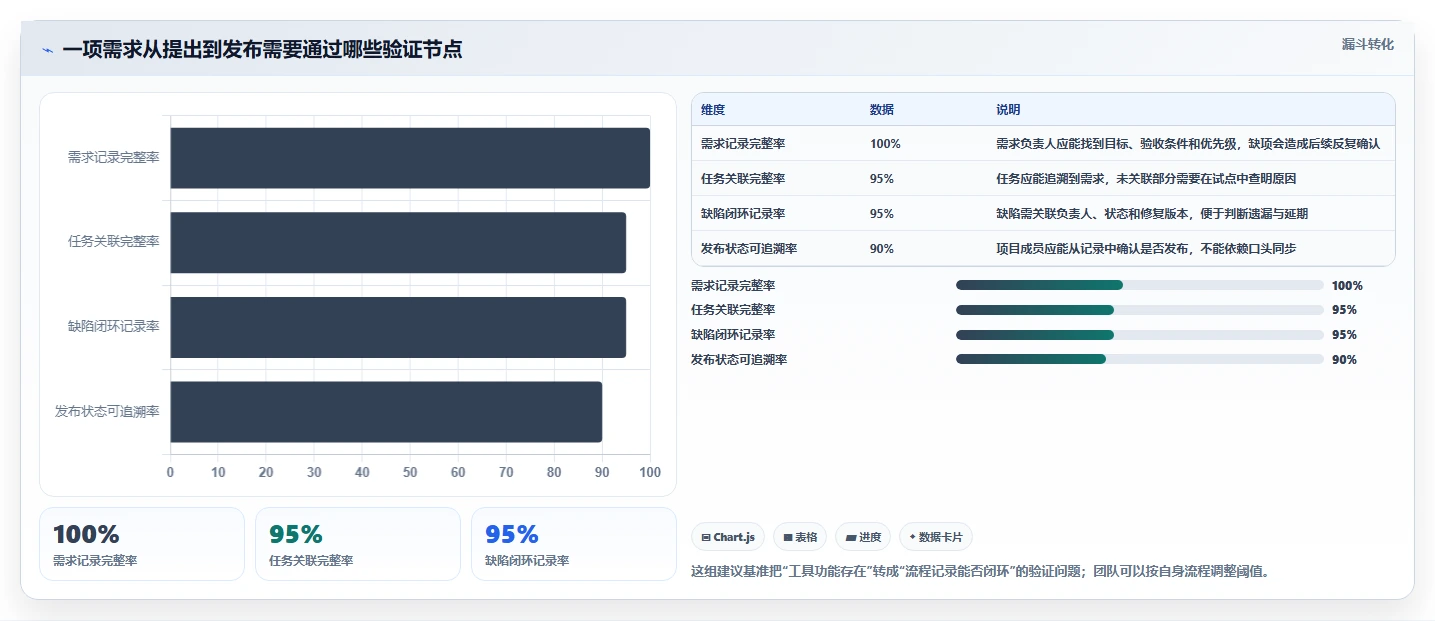Click the footnote starting 这组建议基准

(981, 572)
